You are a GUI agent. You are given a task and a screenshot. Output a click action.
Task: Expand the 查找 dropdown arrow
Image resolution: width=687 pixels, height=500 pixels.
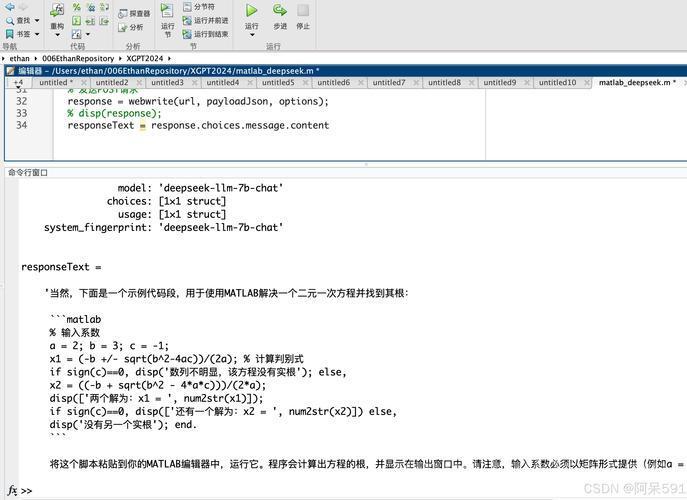pyautogui.click(x=37, y=21)
